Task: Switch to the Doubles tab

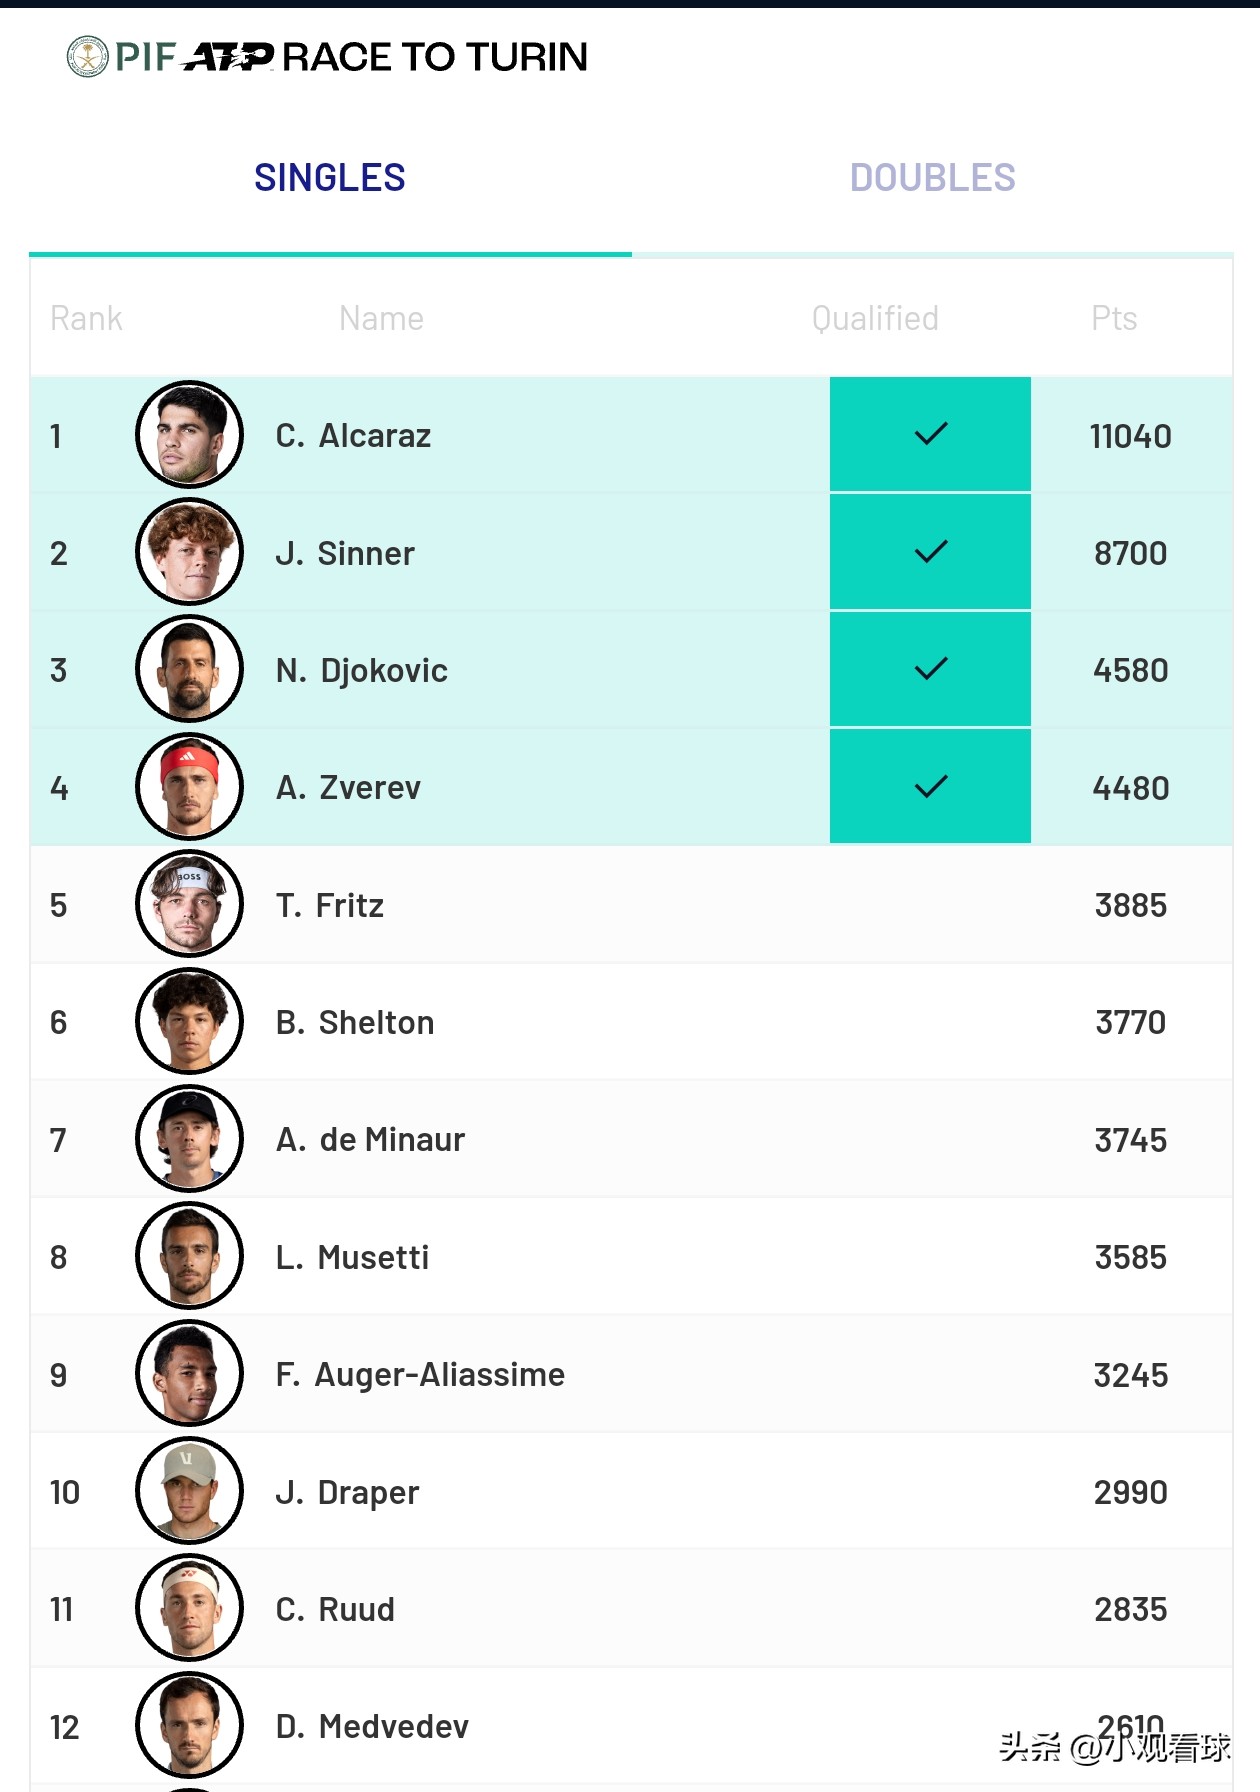Action: click(932, 178)
